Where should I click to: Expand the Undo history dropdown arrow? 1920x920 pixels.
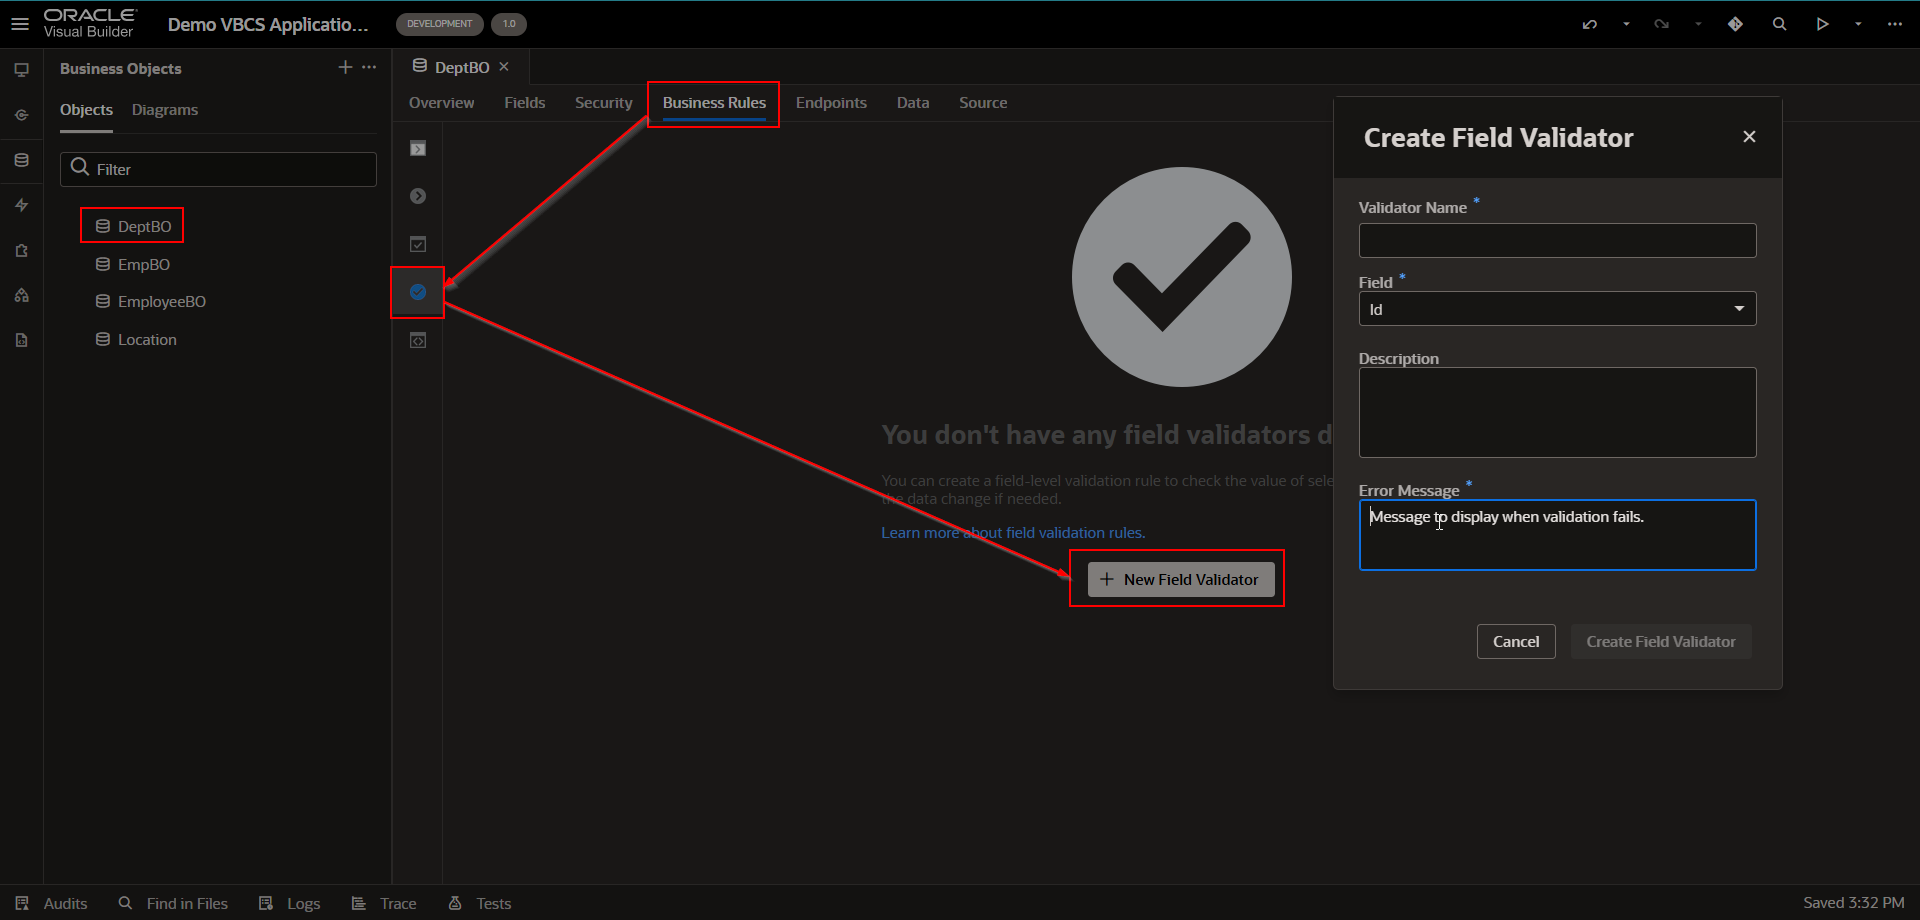[x=1626, y=24]
